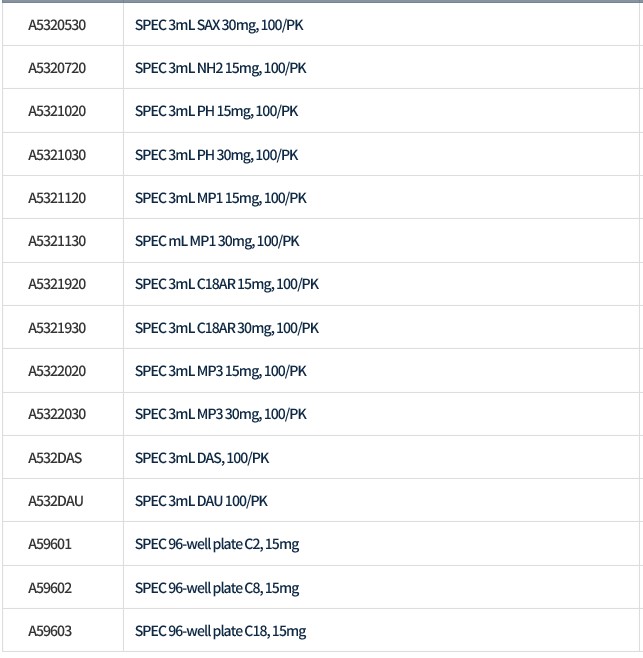Viewport: 643px width, 658px height.
Task: Click the SPEC 3mL C18AR 15mg description
Action: pyautogui.click(x=227, y=284)
